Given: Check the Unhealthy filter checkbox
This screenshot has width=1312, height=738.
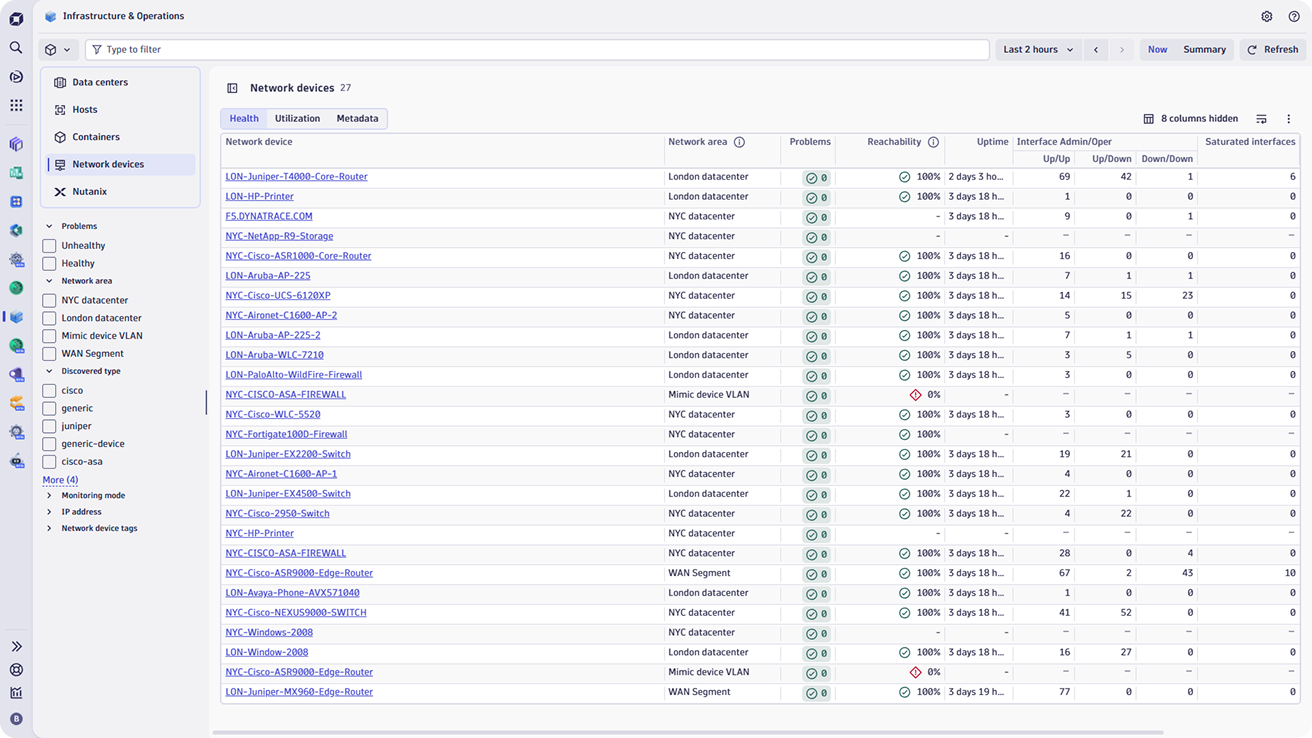Looking at the screenshot, I should [49, 246].
